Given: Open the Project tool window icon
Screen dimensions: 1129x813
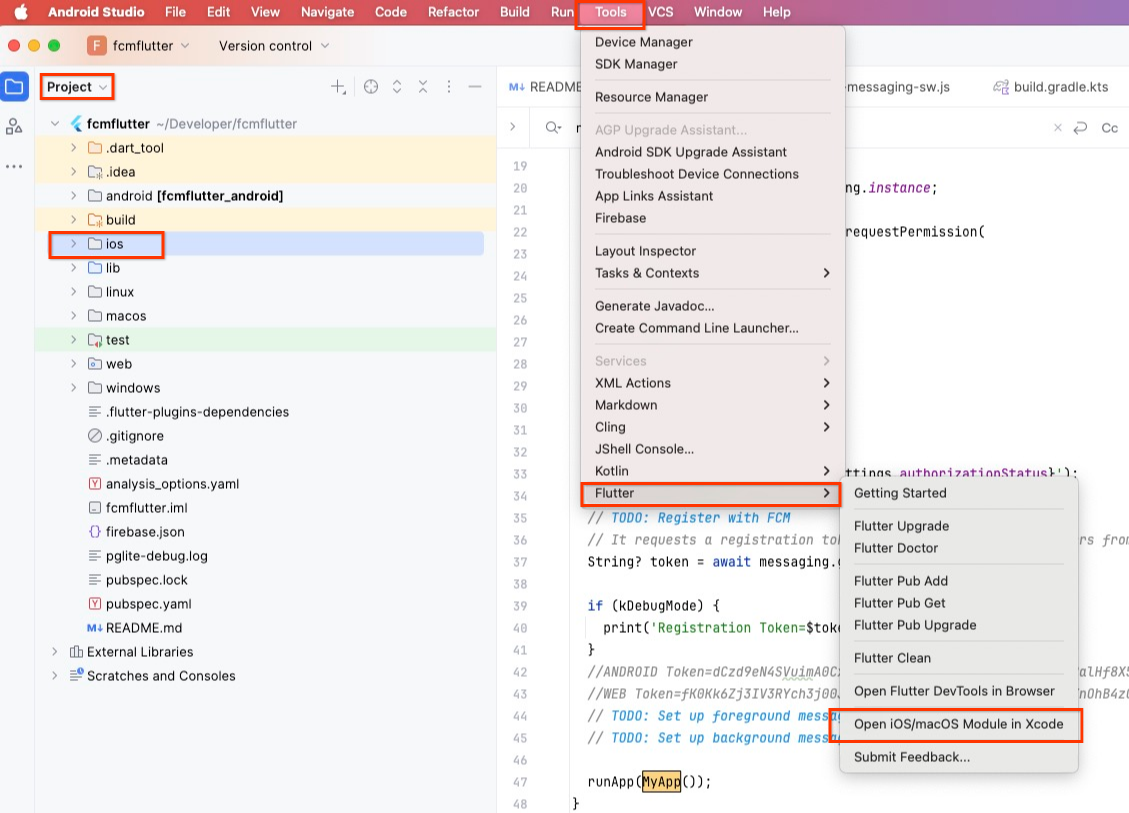Looking at the screenshot, I should click(14, 87).
